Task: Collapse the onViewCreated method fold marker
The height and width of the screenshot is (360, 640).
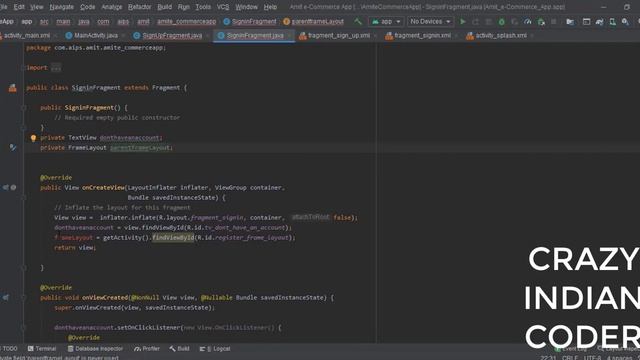Action: pos(23,298)
